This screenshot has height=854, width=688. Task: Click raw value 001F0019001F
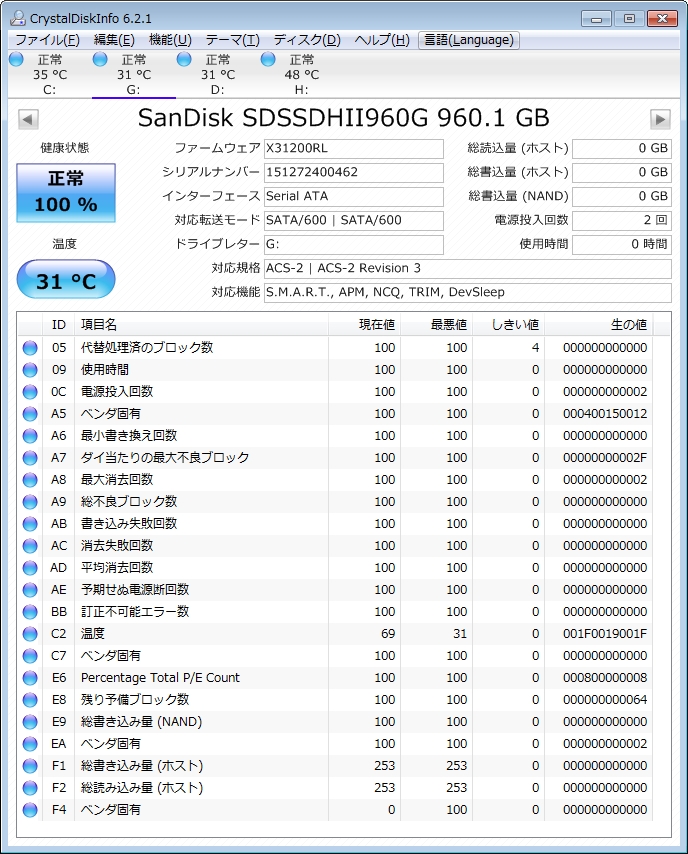pyautogui.click(x=605, y=634)
